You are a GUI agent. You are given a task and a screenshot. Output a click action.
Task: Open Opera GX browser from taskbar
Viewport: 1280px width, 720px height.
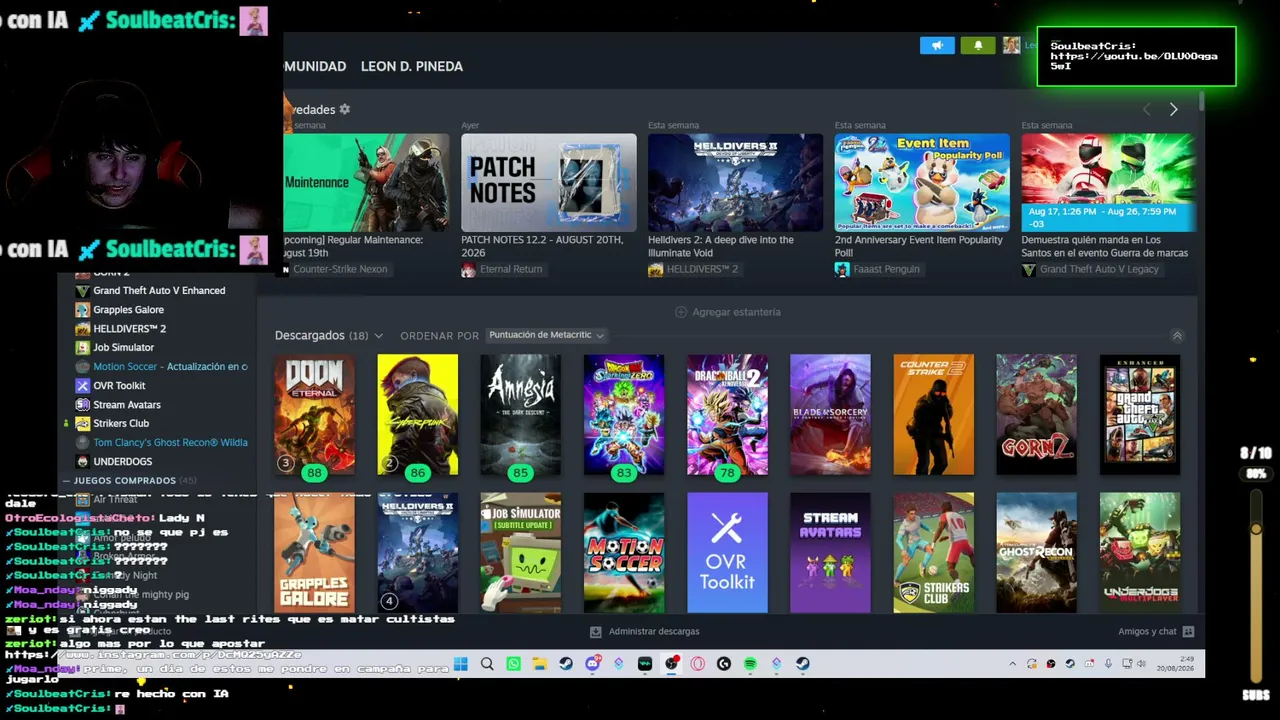697,664
